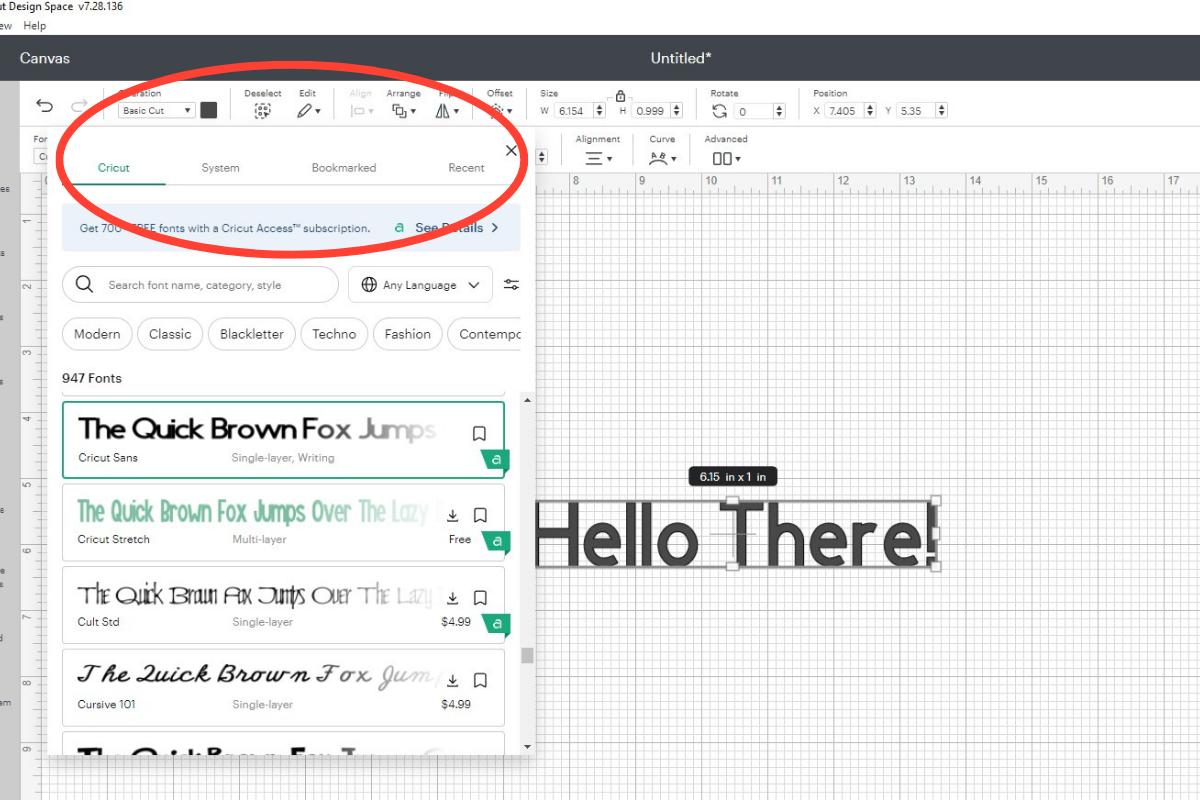Click the Deselect icon

(x=262, y=111)
